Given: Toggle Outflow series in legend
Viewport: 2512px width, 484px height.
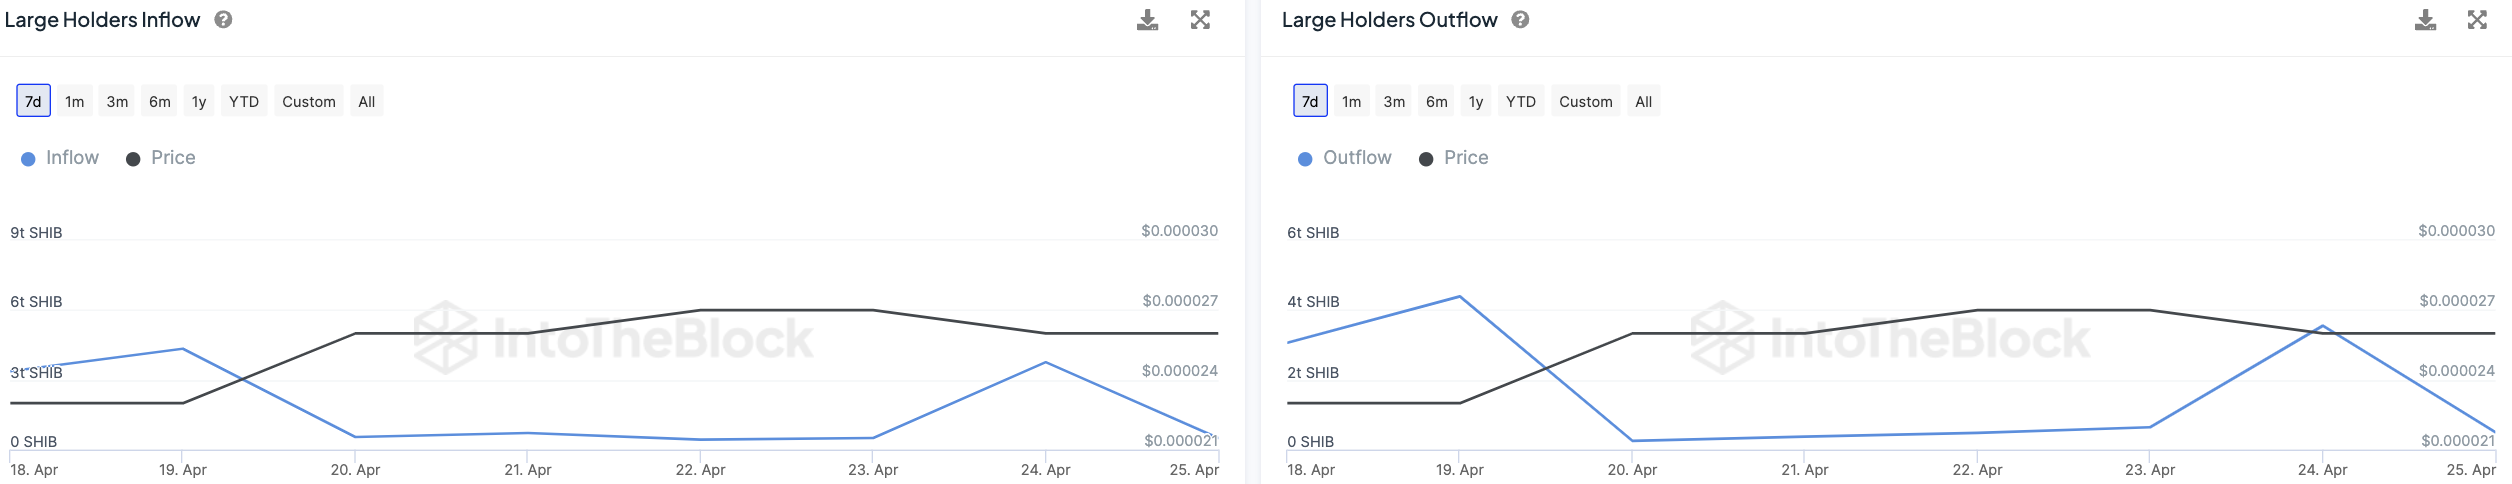Looking at the screenshot, I should coord(1345,158).
